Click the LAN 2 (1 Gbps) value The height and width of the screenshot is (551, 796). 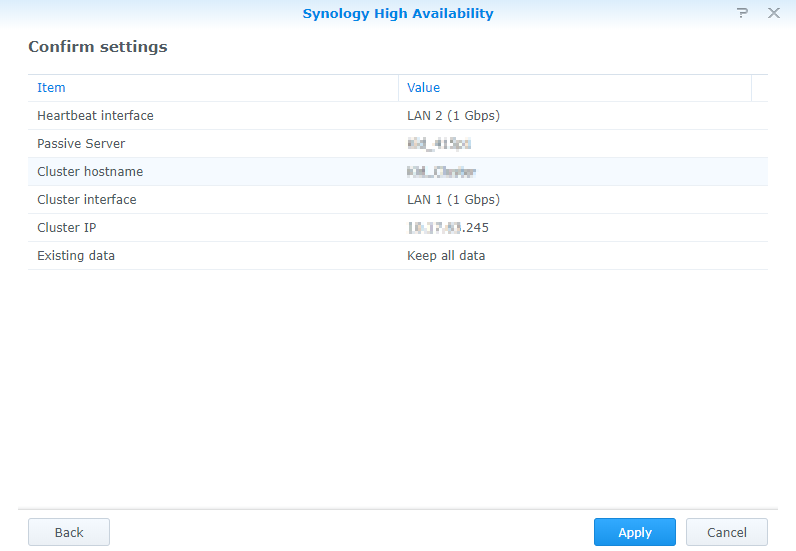pyautogui.click(x=453, y=116)
